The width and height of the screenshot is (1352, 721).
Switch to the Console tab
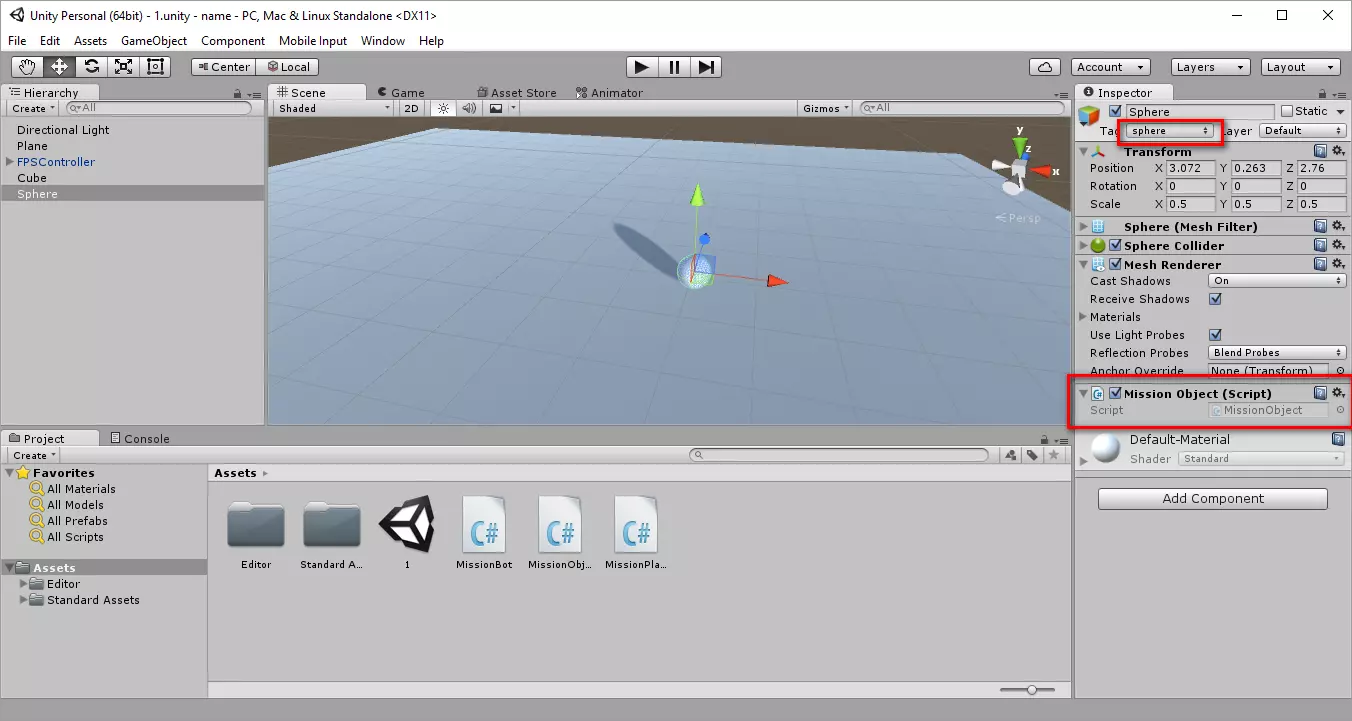(x=140, y=438)
